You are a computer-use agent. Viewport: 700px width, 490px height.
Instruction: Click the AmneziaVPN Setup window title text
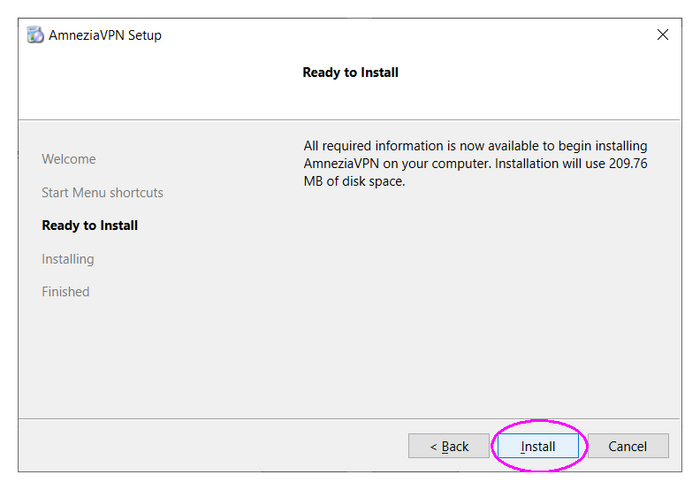pyautogui.click(x=105, y=35)
